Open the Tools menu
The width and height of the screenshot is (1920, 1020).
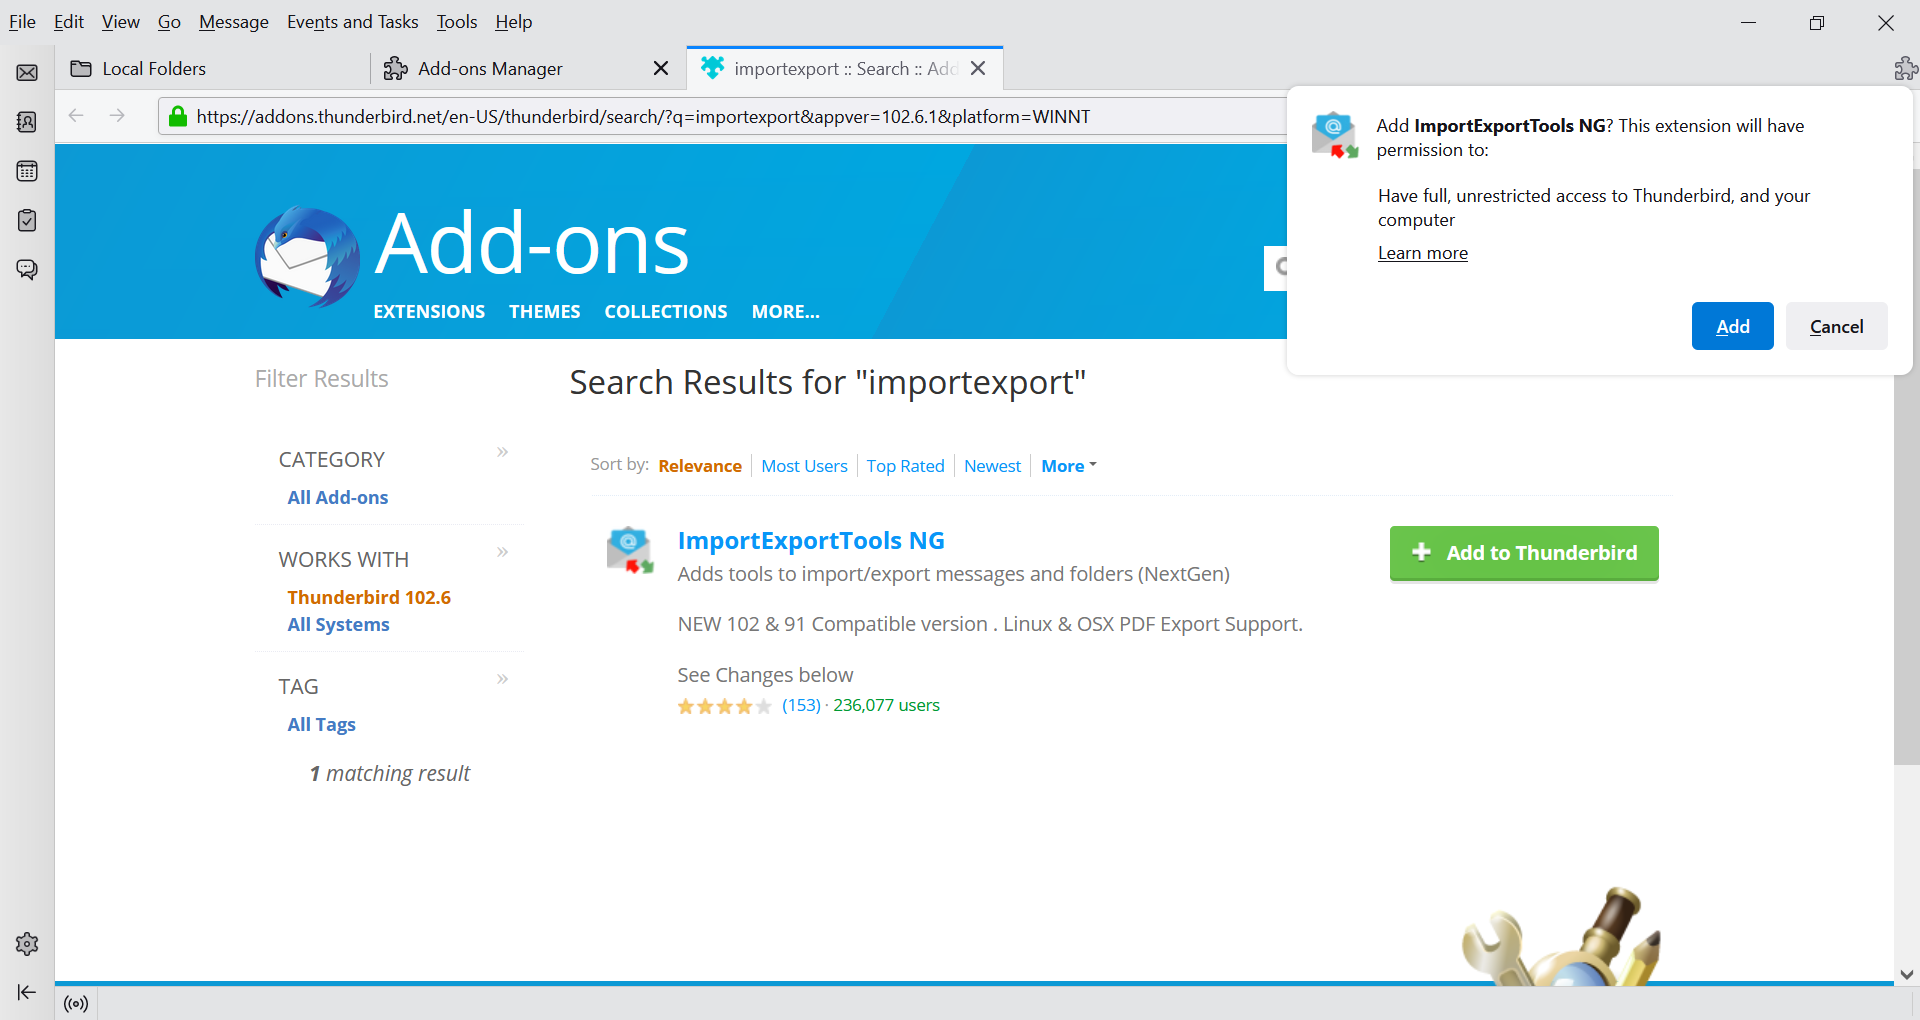point(457,22)
